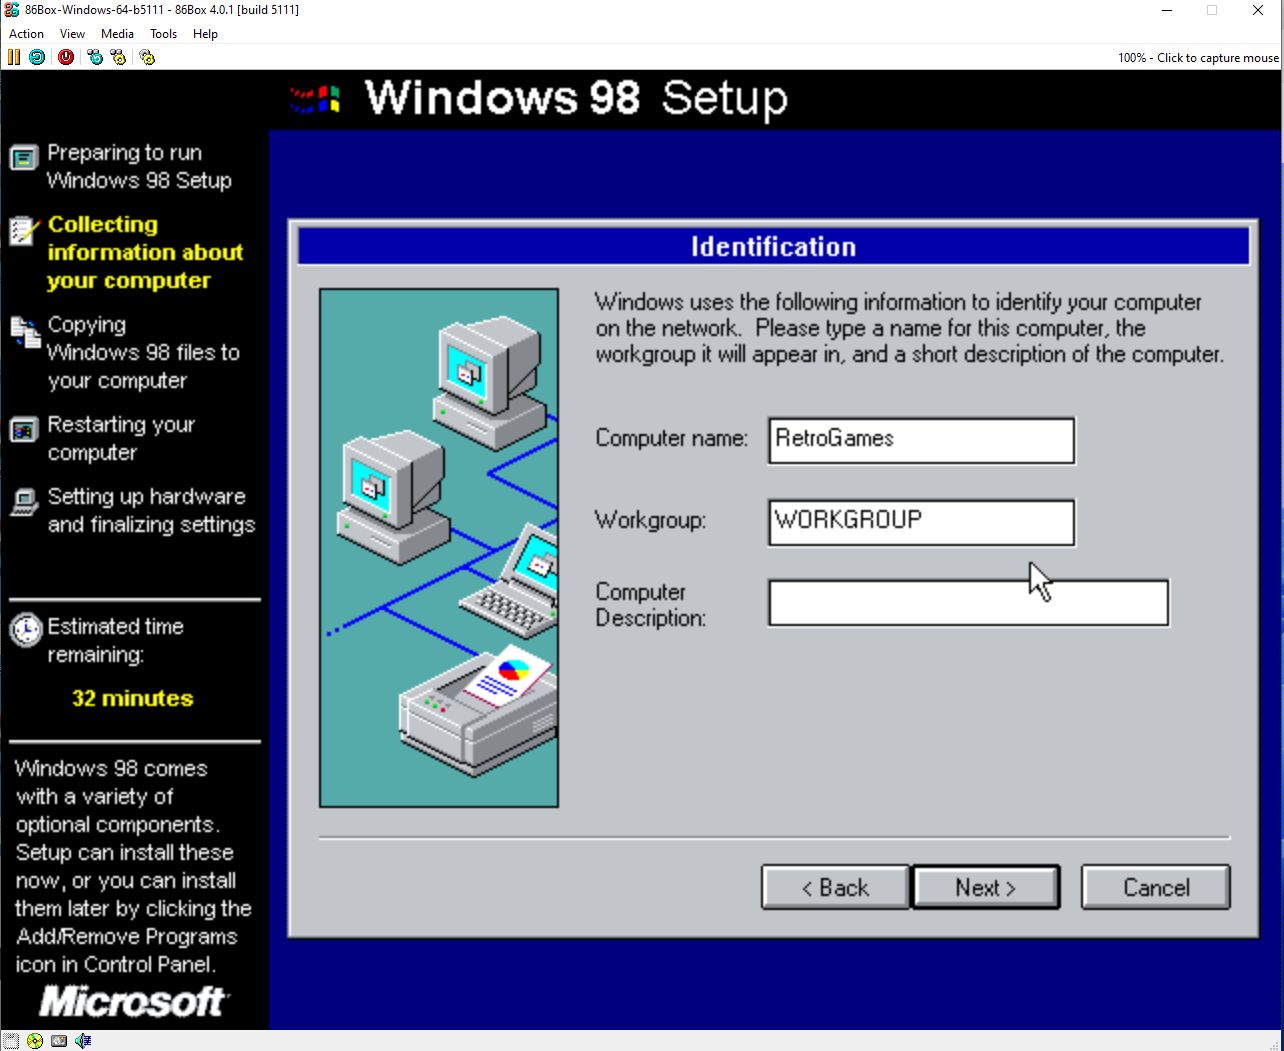Open the Help menu

coord(205,34)
